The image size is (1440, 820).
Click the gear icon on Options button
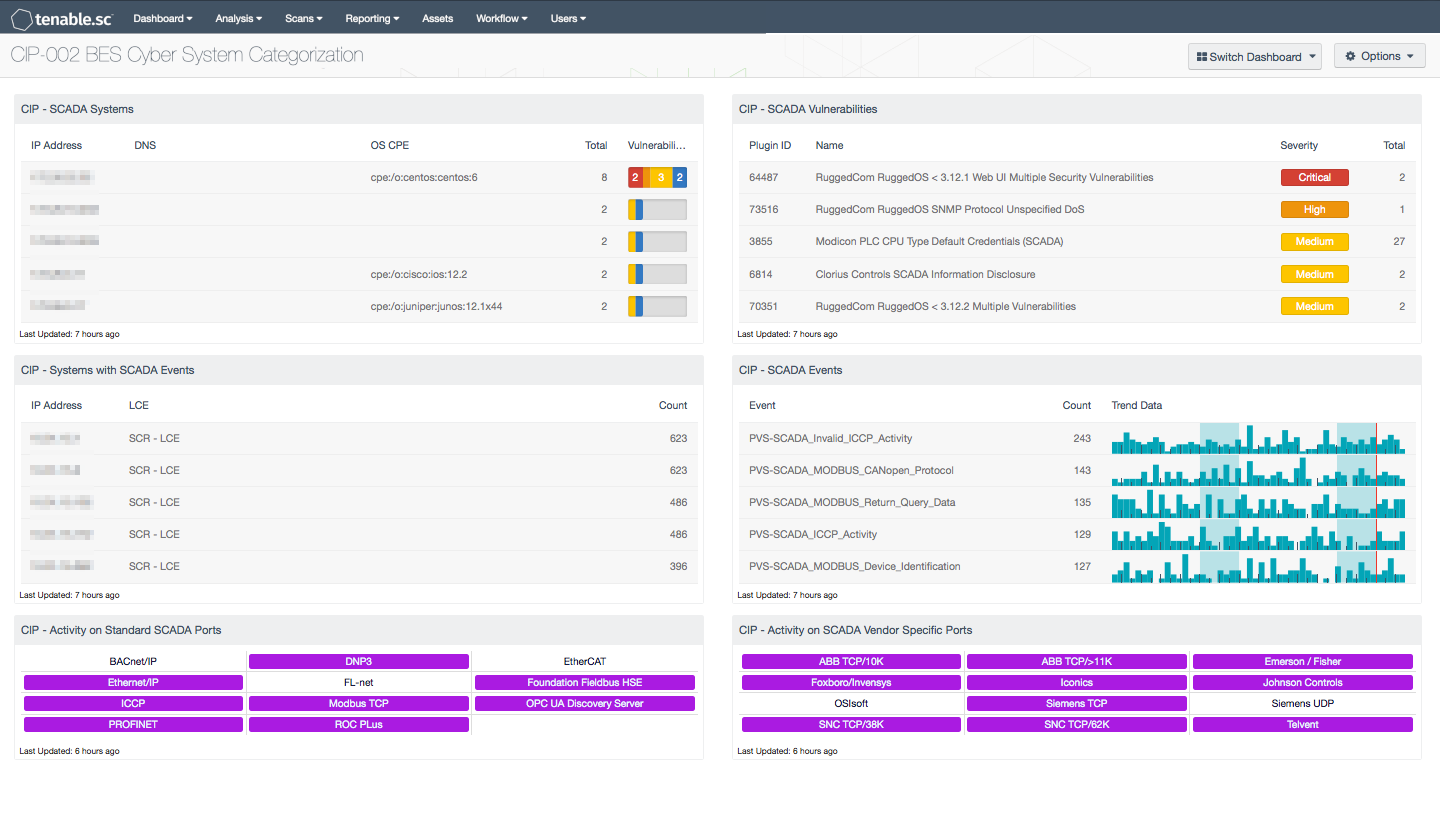coord(1351,57)
